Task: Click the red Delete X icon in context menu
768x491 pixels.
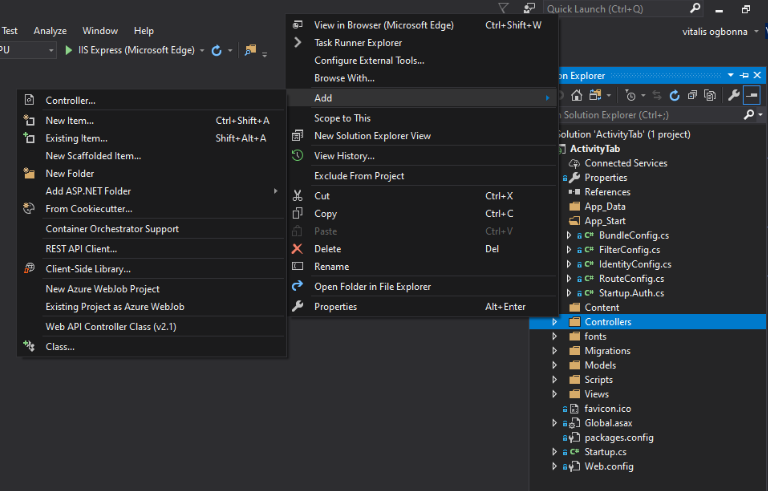Action: [x=297, y=248]
